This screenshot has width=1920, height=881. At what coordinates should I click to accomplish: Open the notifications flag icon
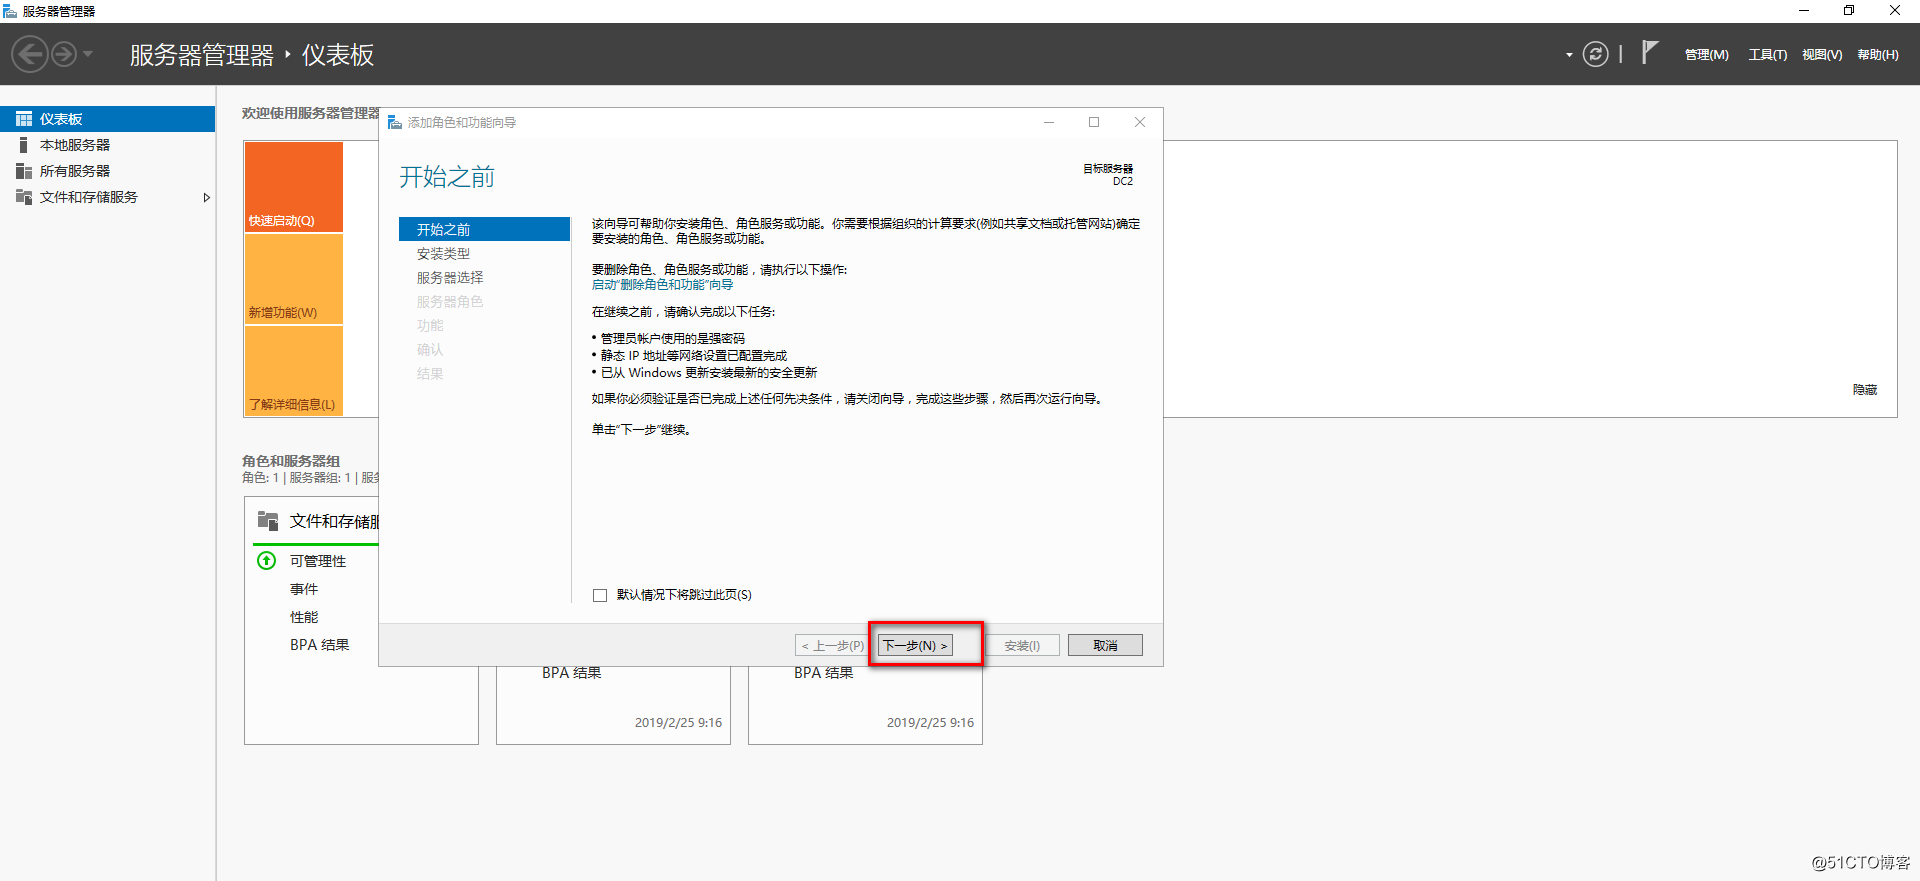pyautogui.click(x=1649, y=53)
